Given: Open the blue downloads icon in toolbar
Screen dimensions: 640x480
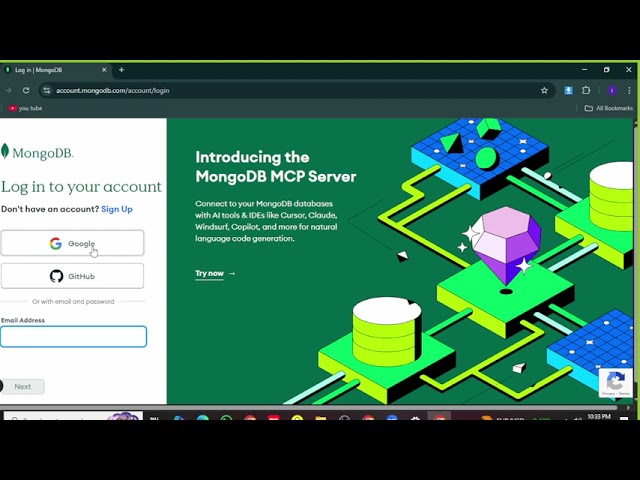Looking at the screenshot, I should (x=568, y=90).
